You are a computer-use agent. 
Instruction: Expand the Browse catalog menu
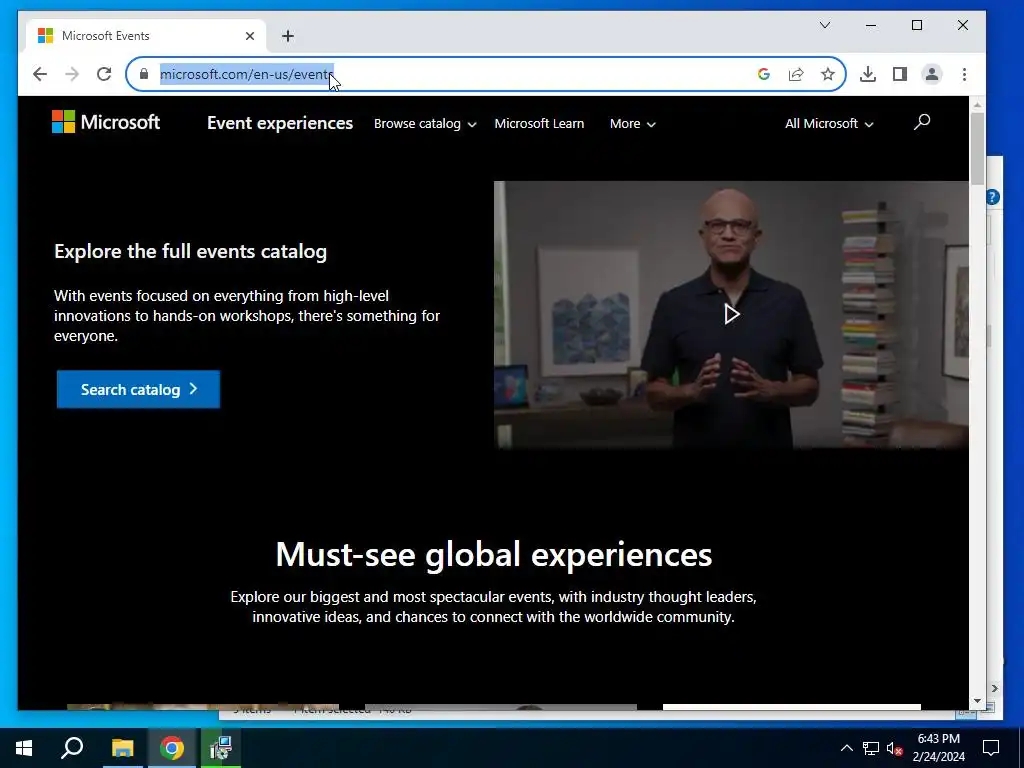coord(425,123)
